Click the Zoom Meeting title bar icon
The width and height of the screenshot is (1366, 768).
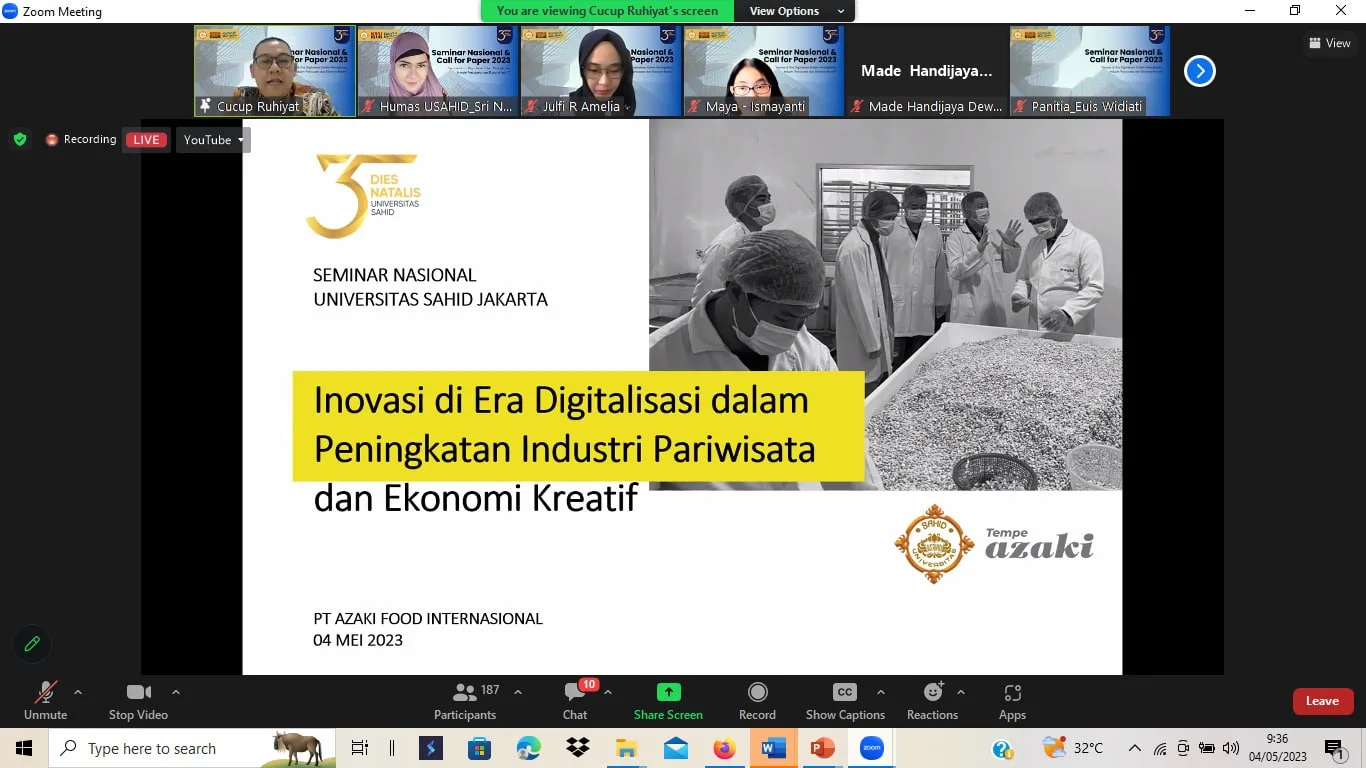[10, 11]
